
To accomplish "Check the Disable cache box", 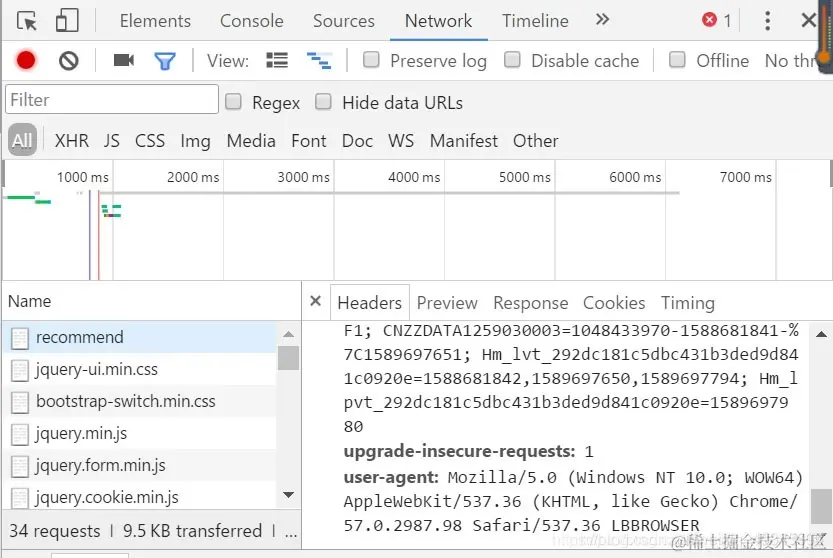I will click(x=512, y=60).
